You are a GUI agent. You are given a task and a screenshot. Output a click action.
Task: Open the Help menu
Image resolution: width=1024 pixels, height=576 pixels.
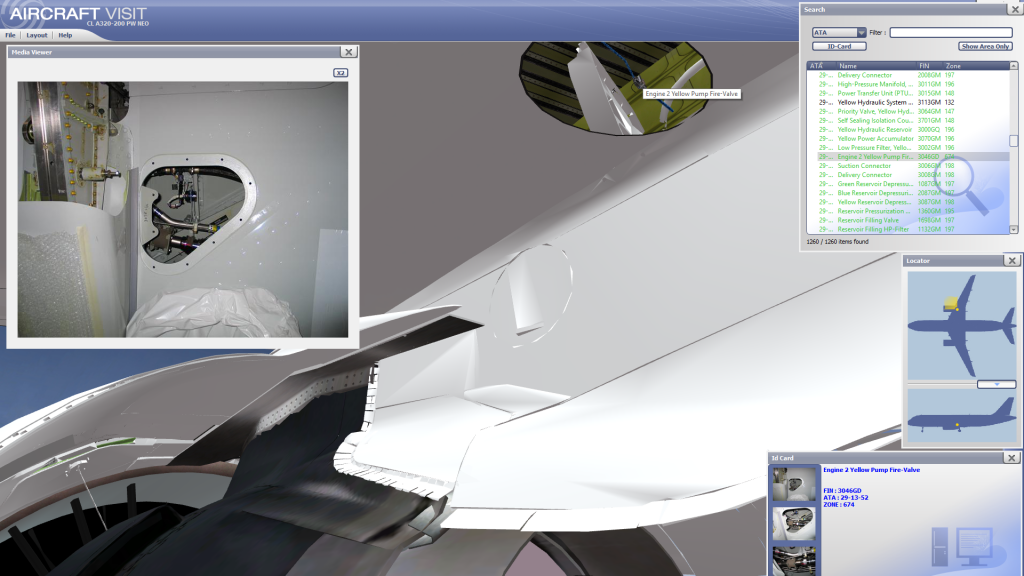click(x=65, y=35)
